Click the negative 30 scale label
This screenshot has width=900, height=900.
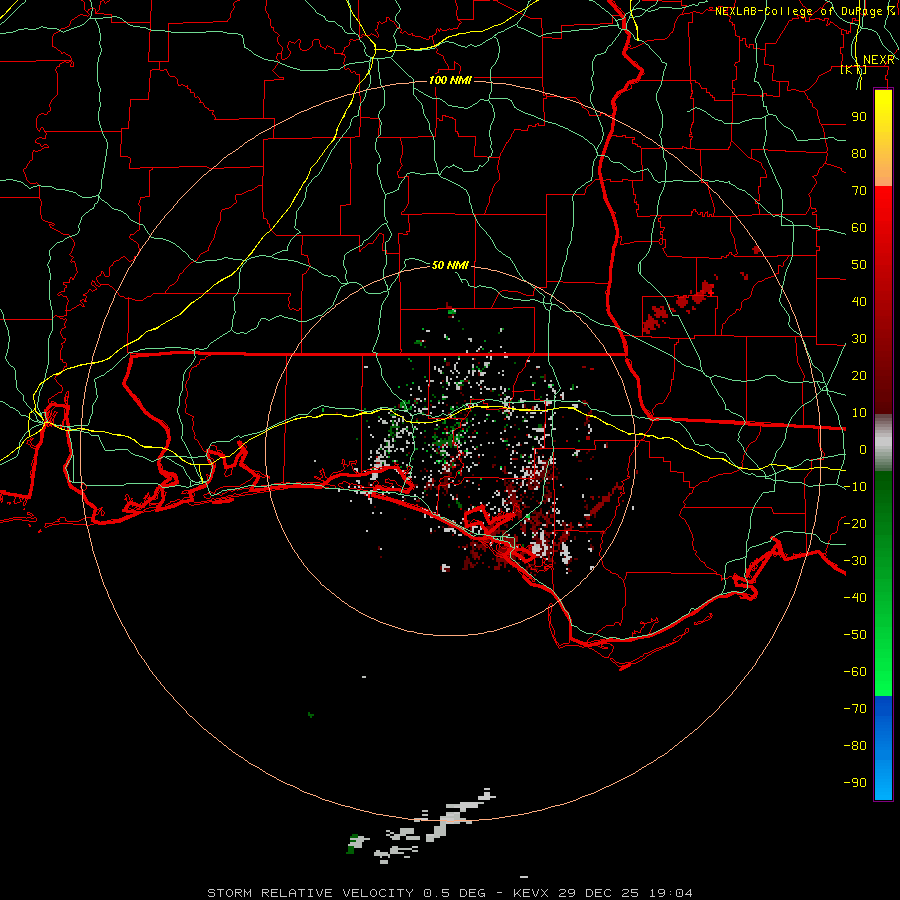[x=855, y=561]
